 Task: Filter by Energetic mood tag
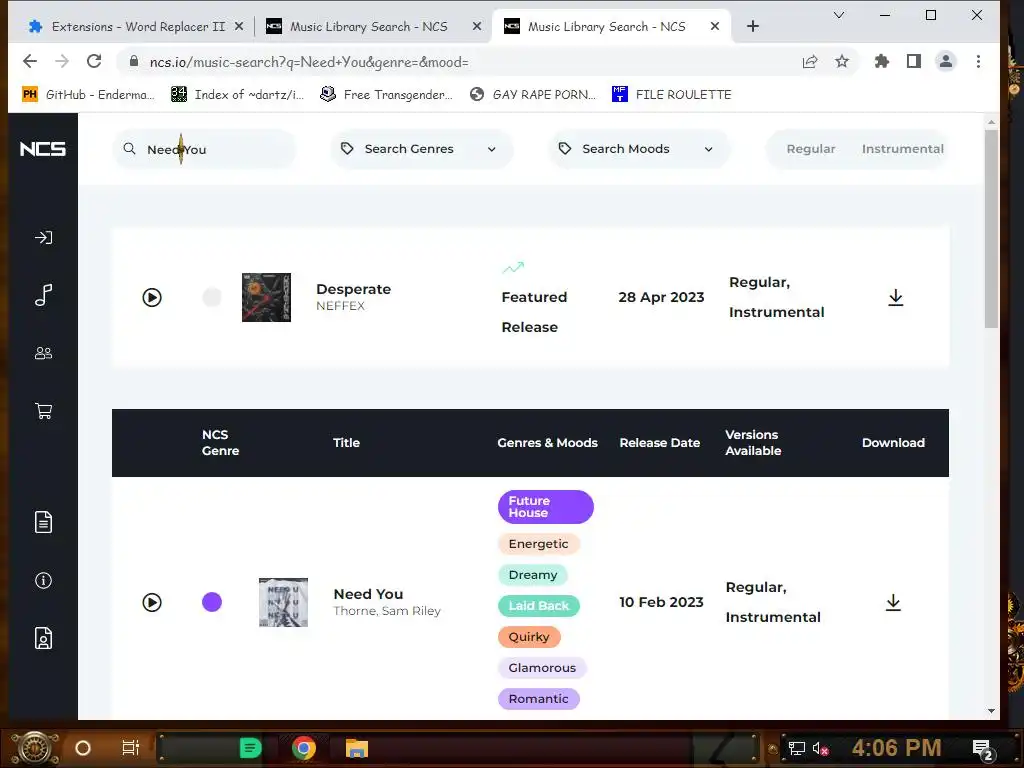coord(538,544)
